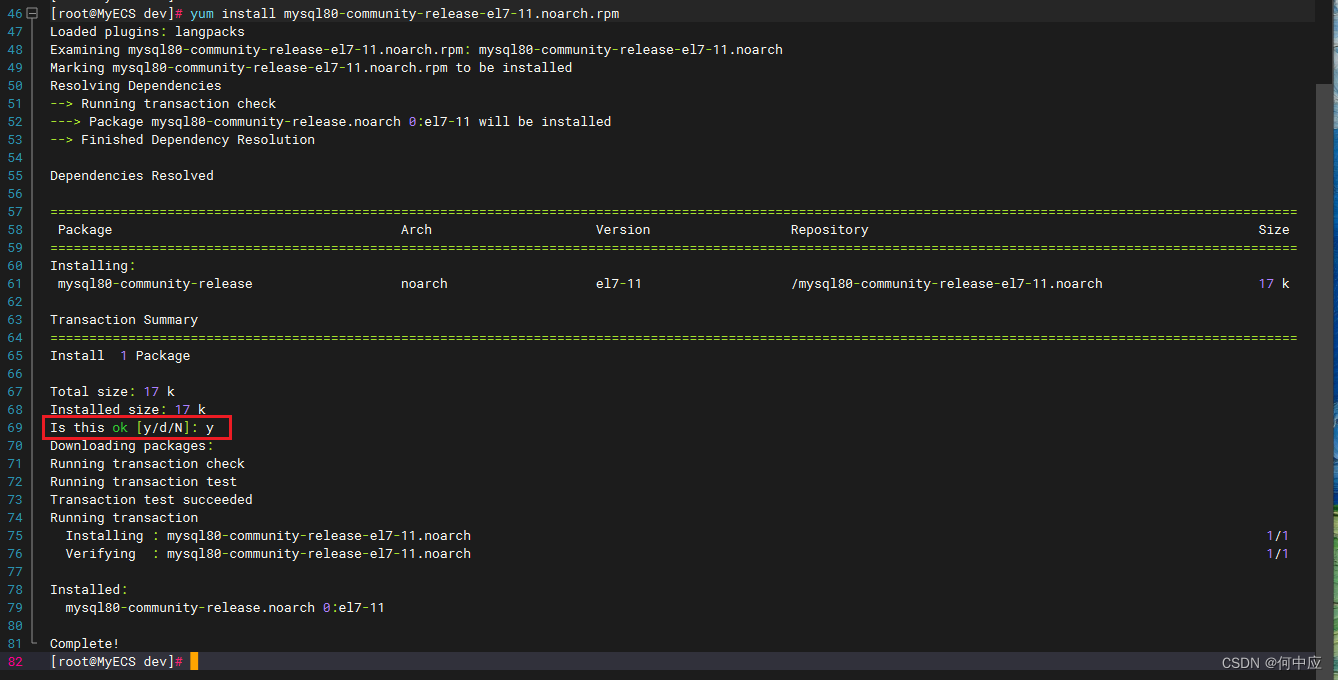Screen dimensions: 1338x680
Task: Click the 'Is this ok [y/d/N]: y' prompt
Action: point(132,428)
